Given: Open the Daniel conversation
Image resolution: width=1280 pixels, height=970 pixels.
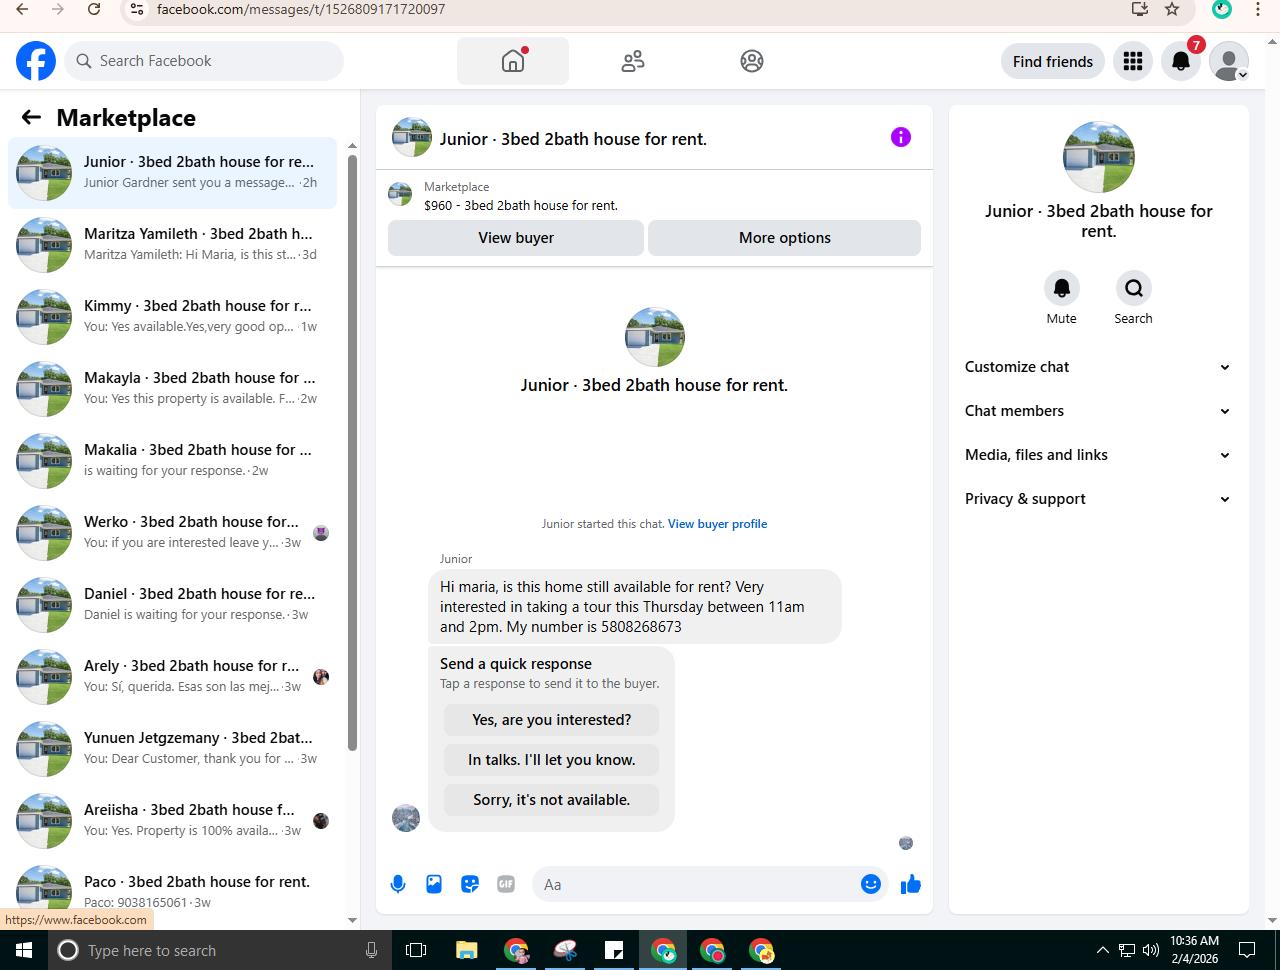Looking at the screenshot, I should coord(172,605).
